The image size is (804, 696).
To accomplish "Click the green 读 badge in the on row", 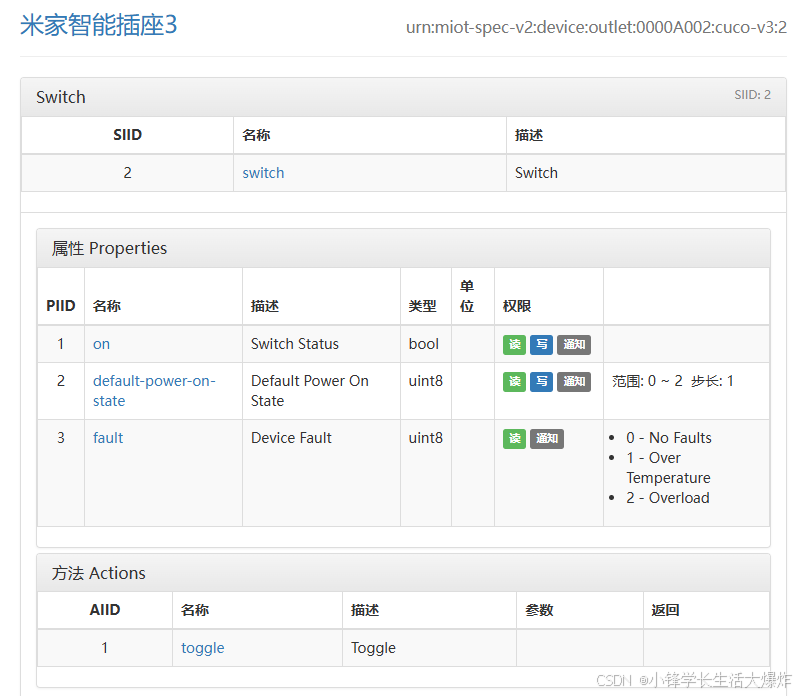I will point(514,344).
